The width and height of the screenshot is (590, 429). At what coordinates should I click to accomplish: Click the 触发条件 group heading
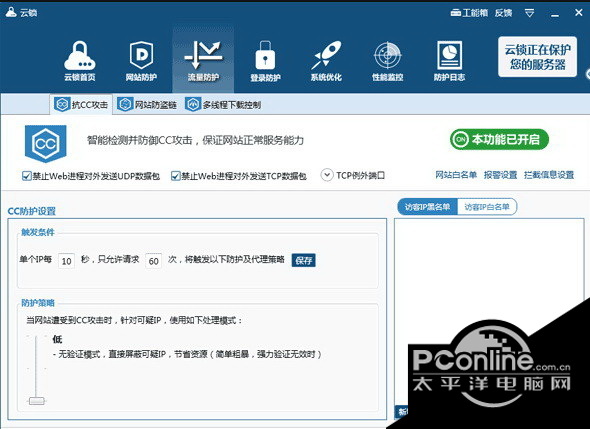38,232
